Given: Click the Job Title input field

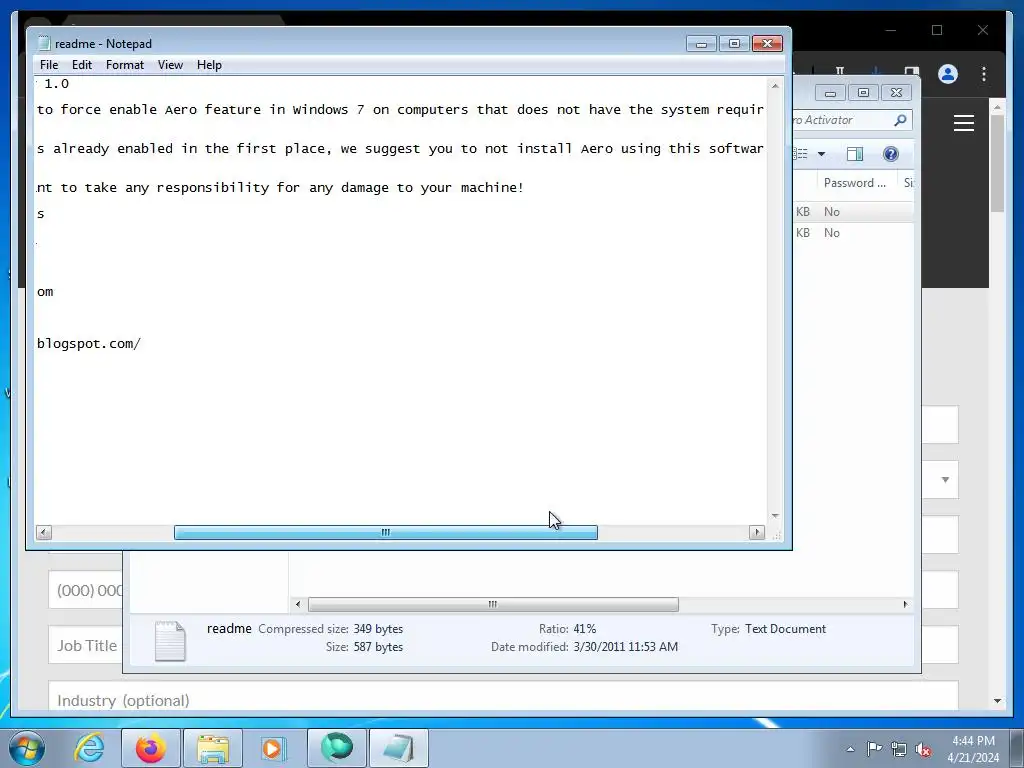Looking at the screenshot, I should point(86,645).
